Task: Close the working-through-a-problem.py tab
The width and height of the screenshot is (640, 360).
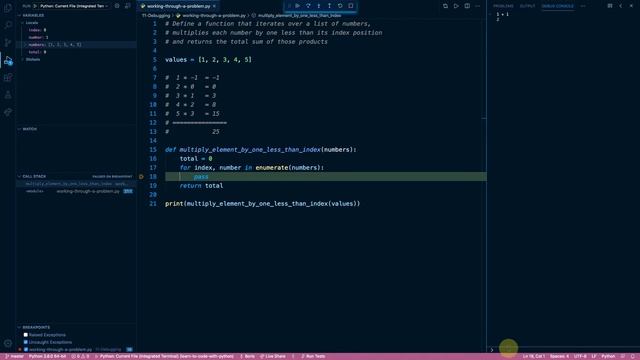Action: (x=214, y=6)
